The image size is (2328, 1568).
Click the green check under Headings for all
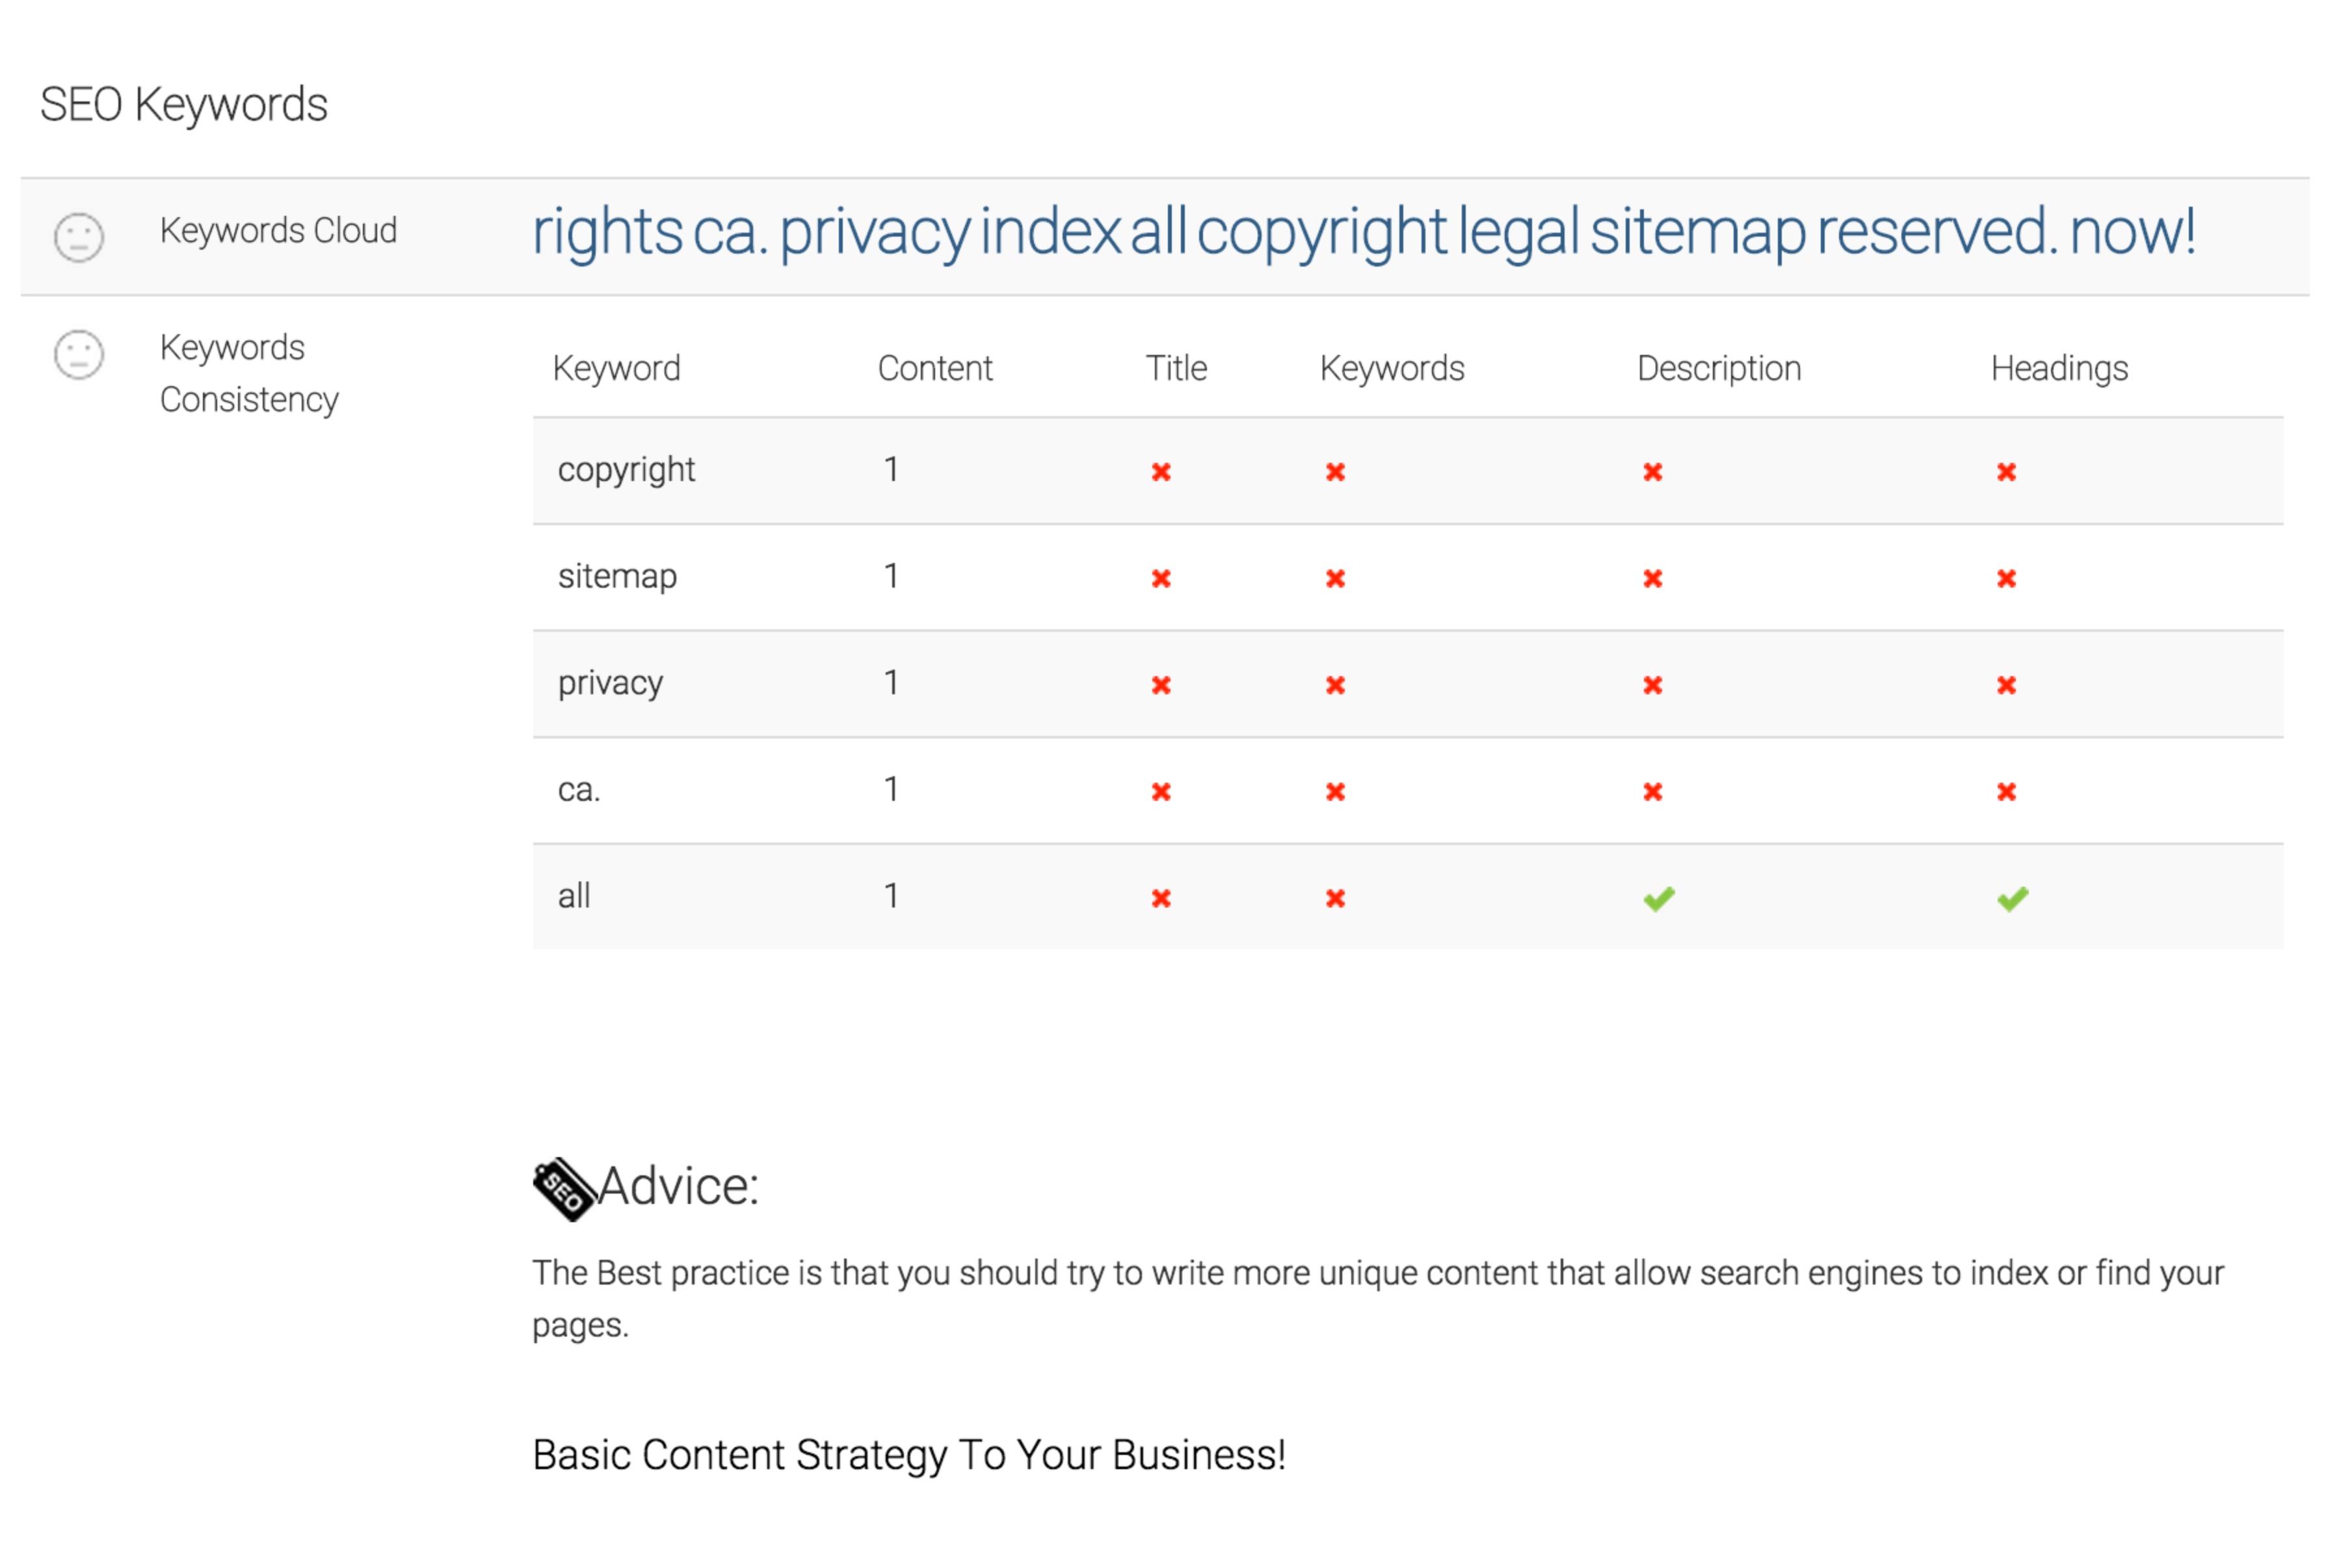point(2012,899)
